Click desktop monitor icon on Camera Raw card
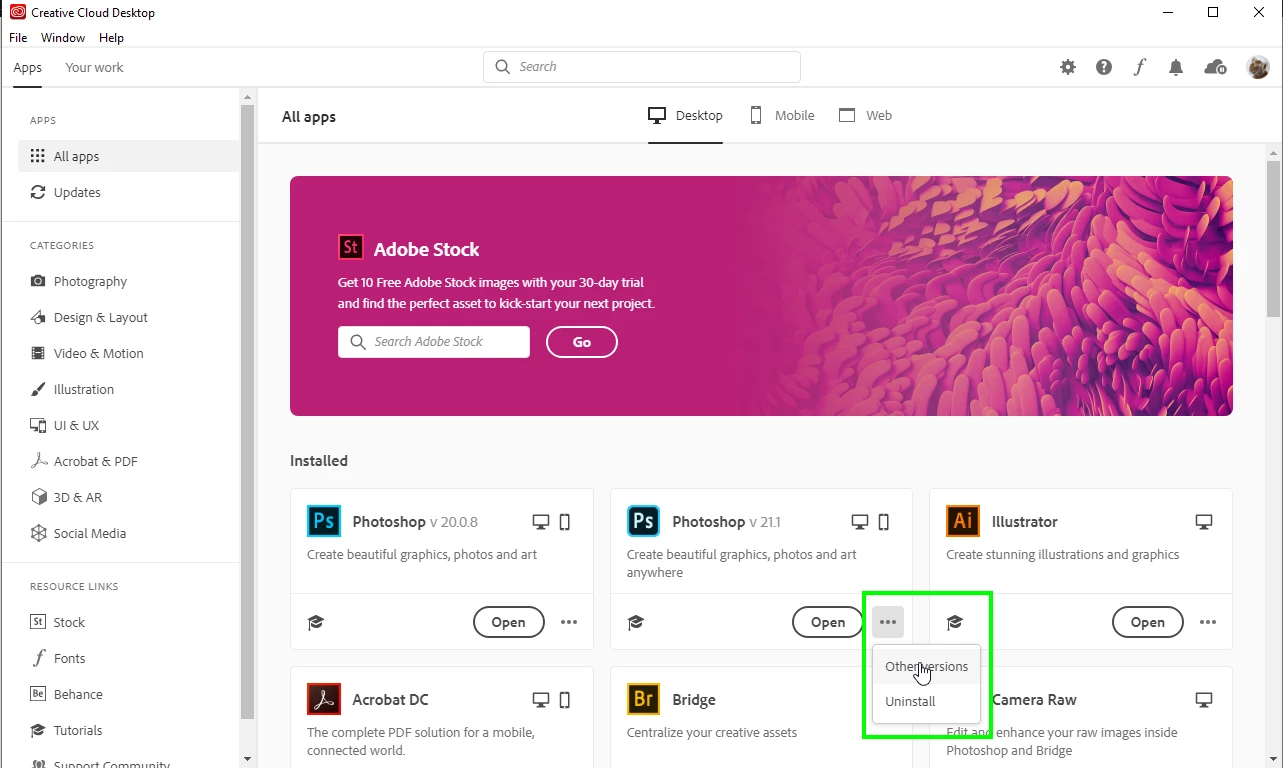Image resolution: width=1283 pixels, height=768 pixels. [x=1204, y=699]
